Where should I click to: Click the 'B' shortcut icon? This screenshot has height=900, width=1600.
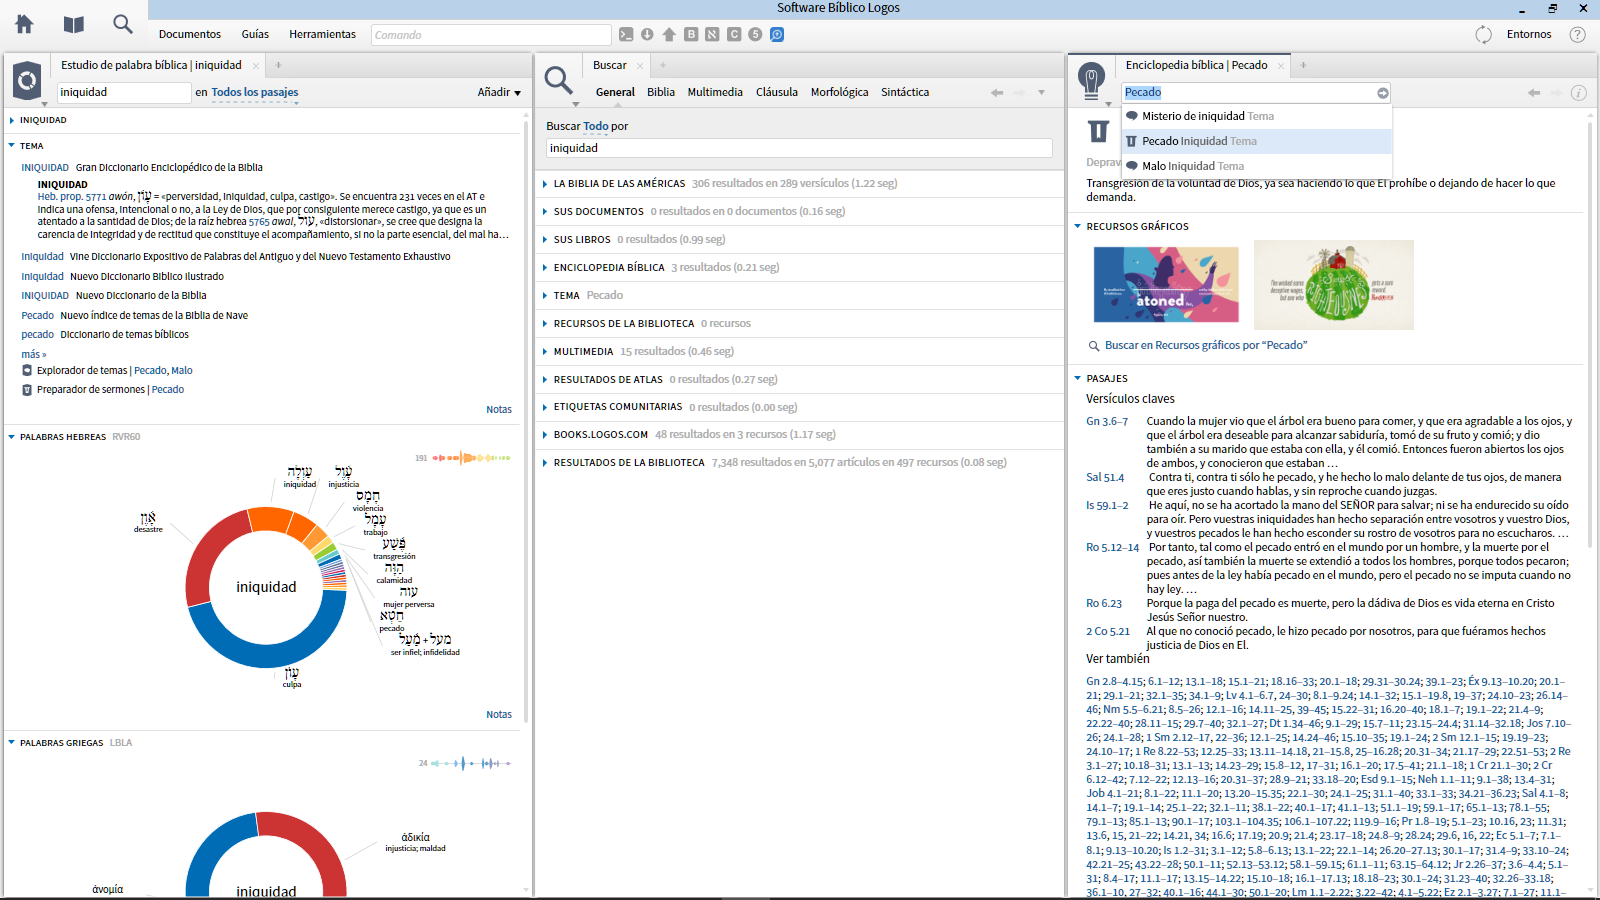[691, 34]
